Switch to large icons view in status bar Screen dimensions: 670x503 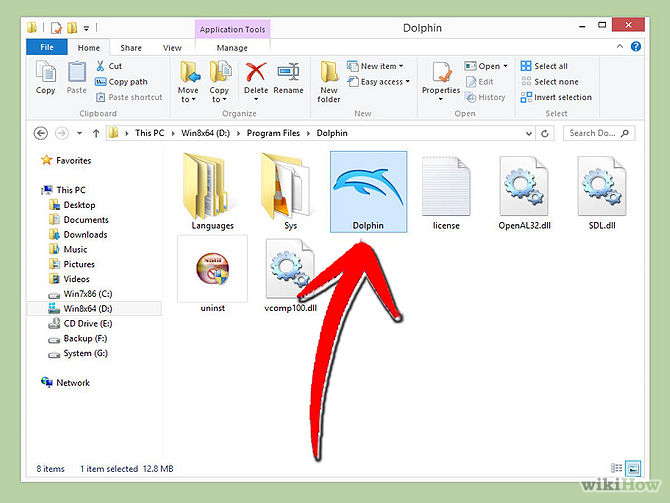[x=633, y=468]
